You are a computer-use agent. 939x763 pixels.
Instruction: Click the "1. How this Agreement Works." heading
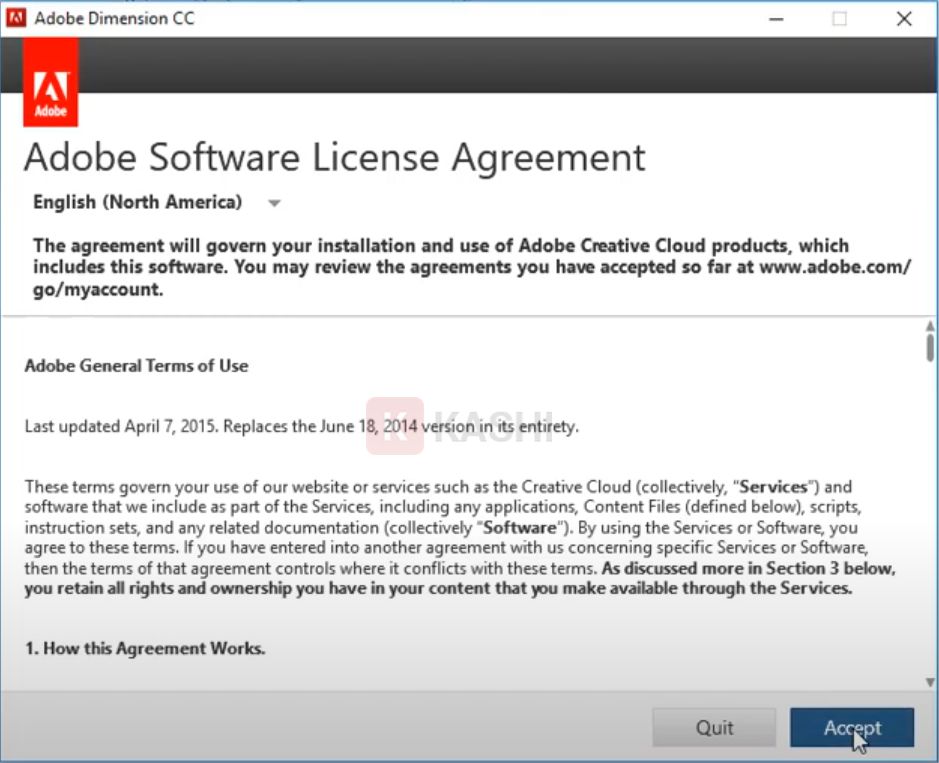[x=144, y=648]
